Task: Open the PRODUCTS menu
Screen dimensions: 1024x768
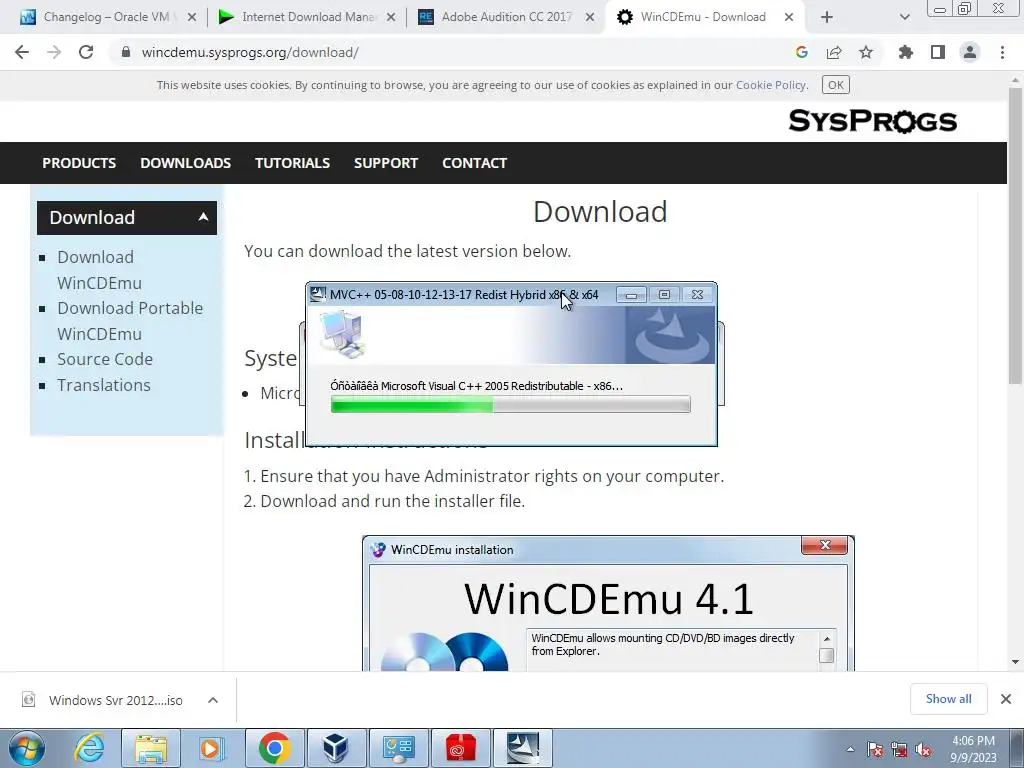Action: [x=79, y=163]
